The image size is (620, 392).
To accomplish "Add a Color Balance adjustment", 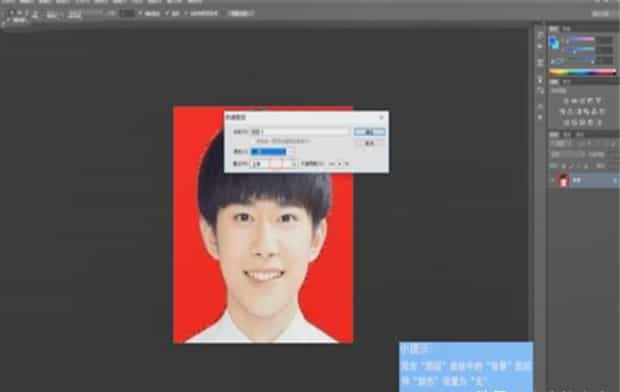I will [570, 112].
